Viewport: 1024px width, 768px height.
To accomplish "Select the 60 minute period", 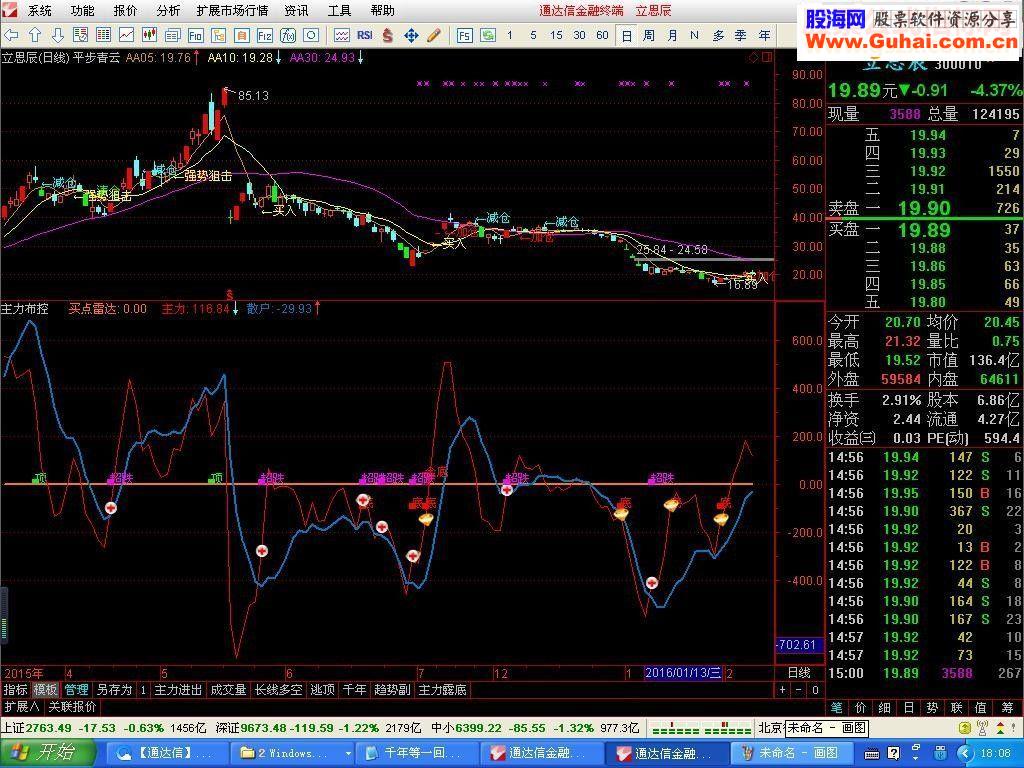I will [x=602, y=35].
